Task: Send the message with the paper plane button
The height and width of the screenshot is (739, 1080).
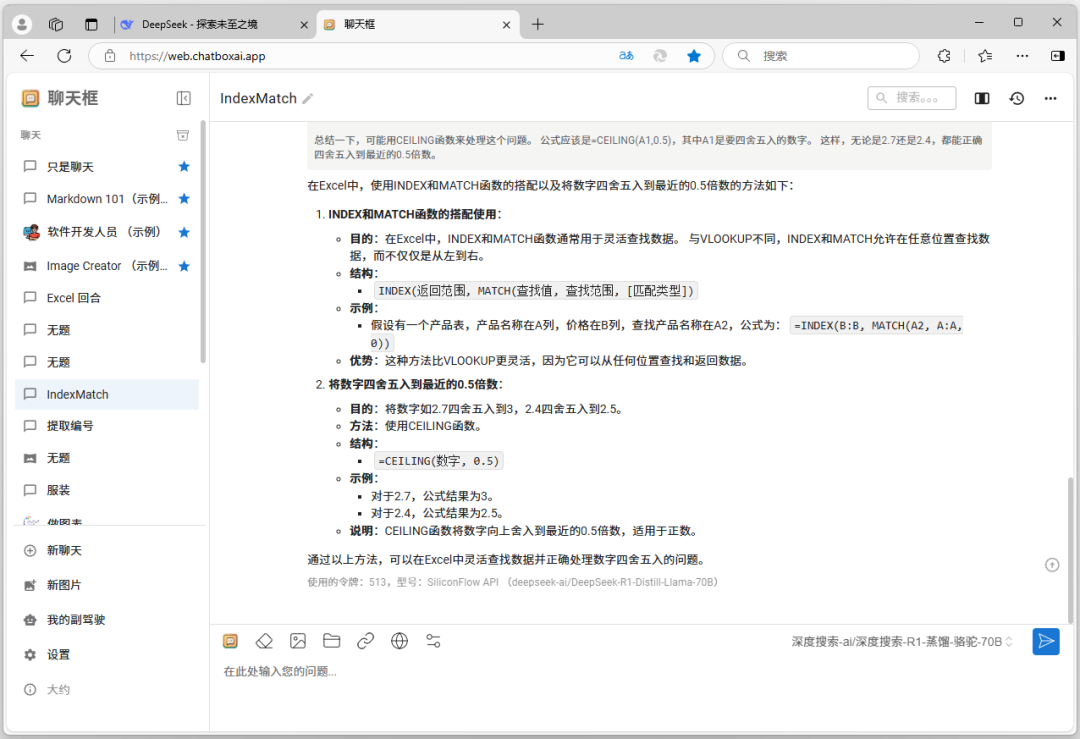Action: 1046,641
